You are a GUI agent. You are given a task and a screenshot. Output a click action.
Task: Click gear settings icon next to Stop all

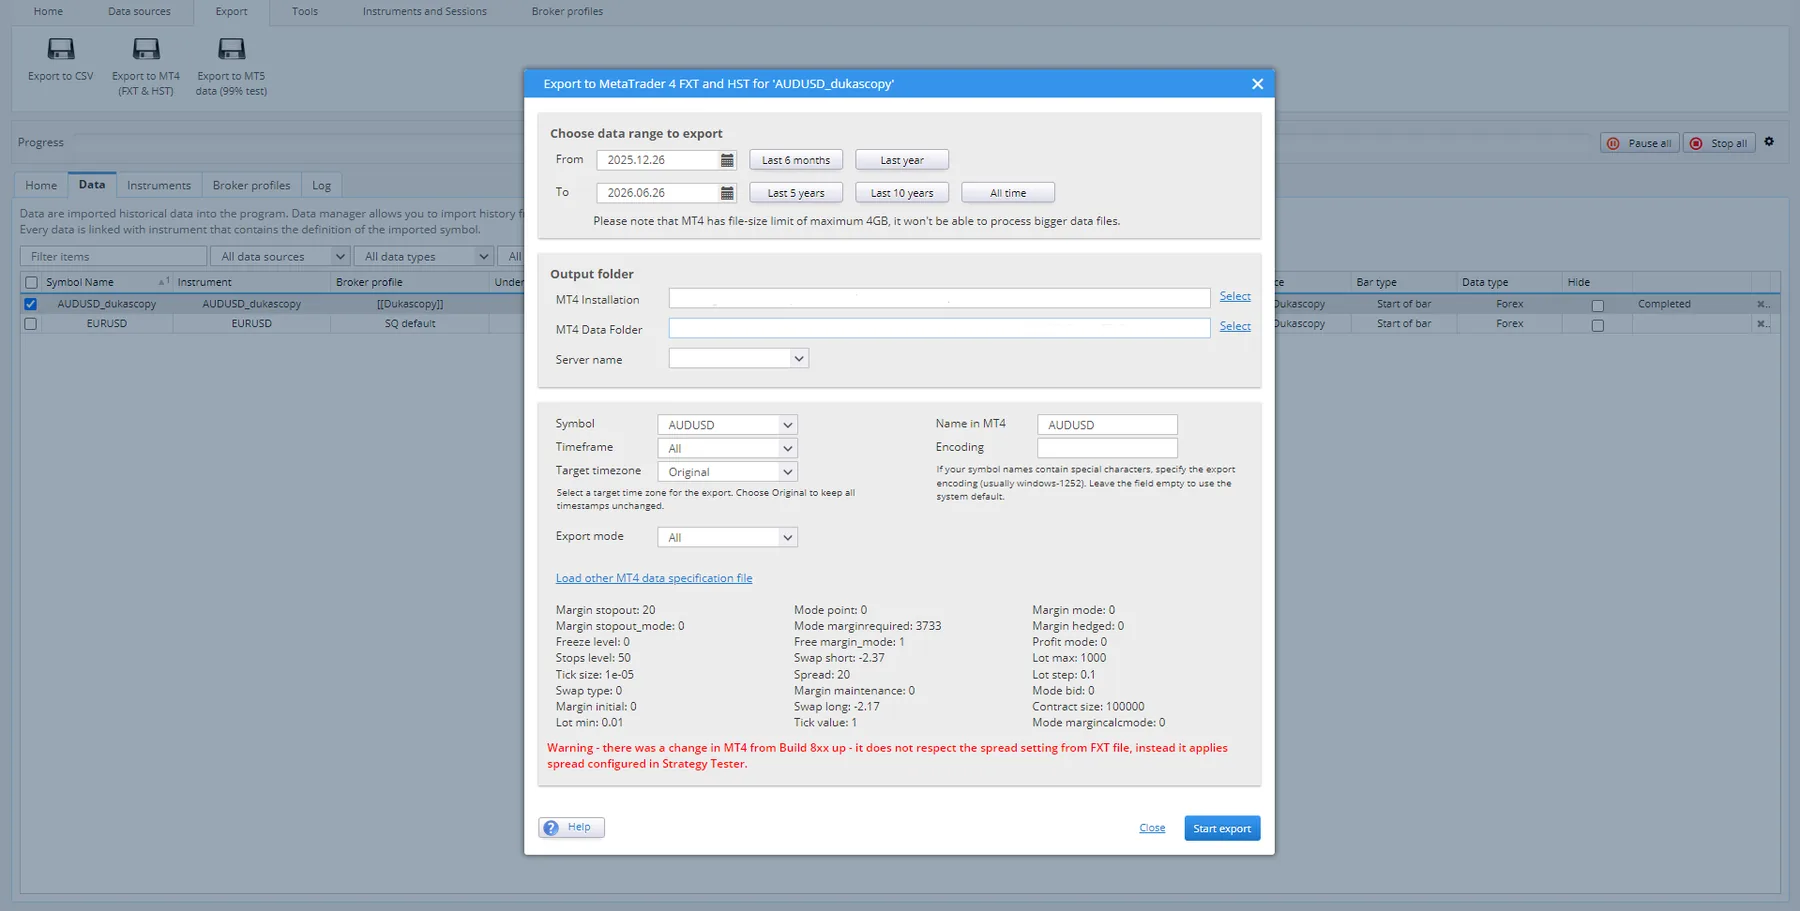point(1769,142)
